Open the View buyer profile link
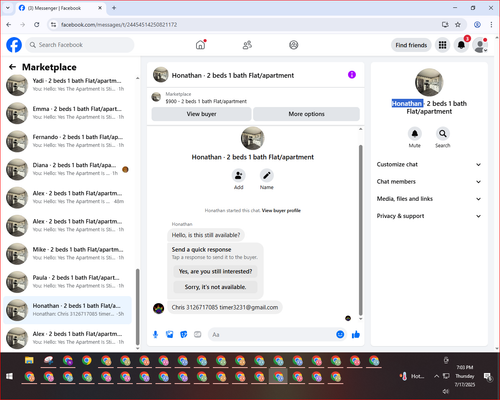 coord(281,210)
